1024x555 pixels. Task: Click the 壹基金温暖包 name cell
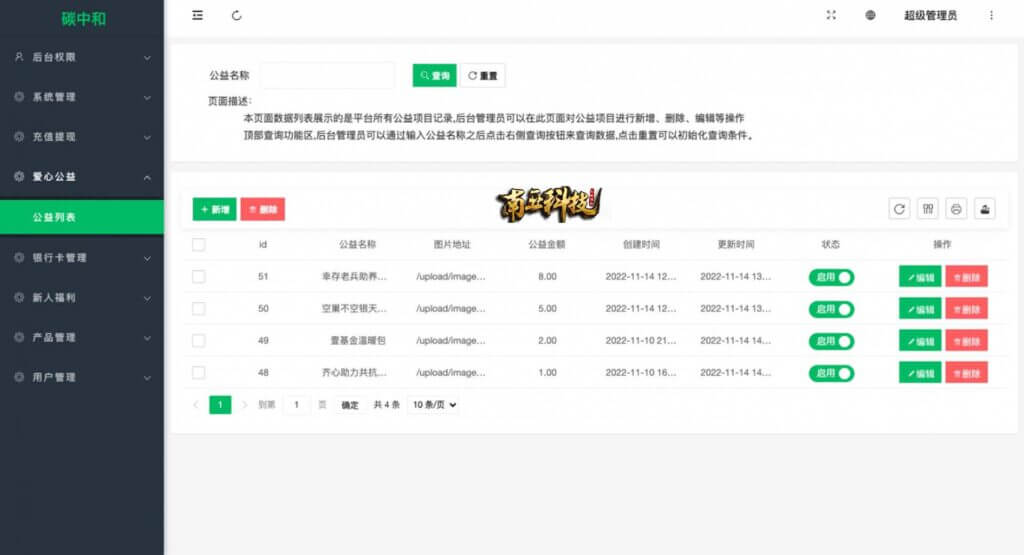[357, 340]
